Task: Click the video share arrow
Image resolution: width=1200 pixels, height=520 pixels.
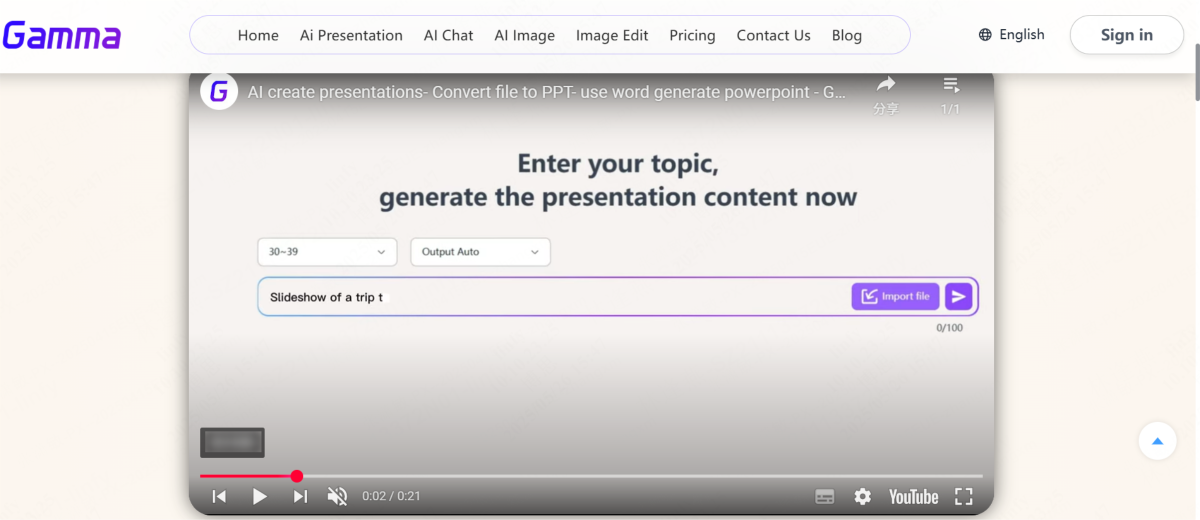Action: (x=885, y=86)
